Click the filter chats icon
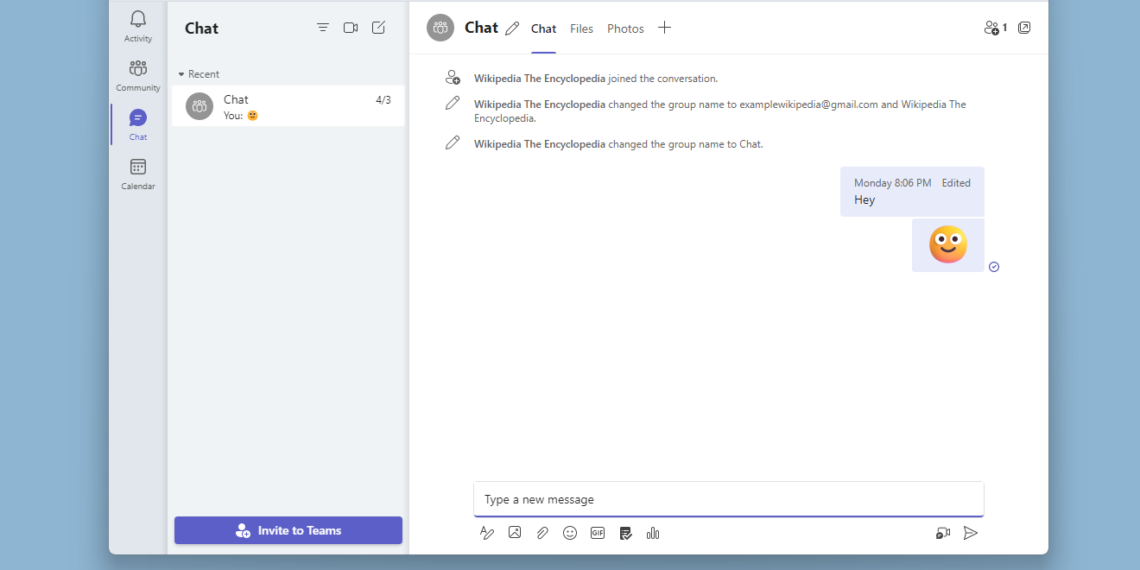 pyautogui.click(x=323, y=28)
